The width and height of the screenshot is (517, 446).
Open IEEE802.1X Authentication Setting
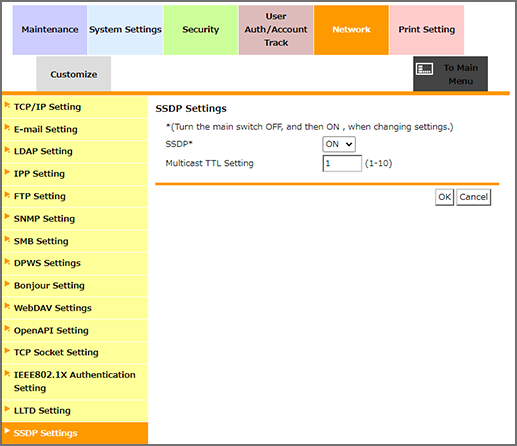point(75,382)
